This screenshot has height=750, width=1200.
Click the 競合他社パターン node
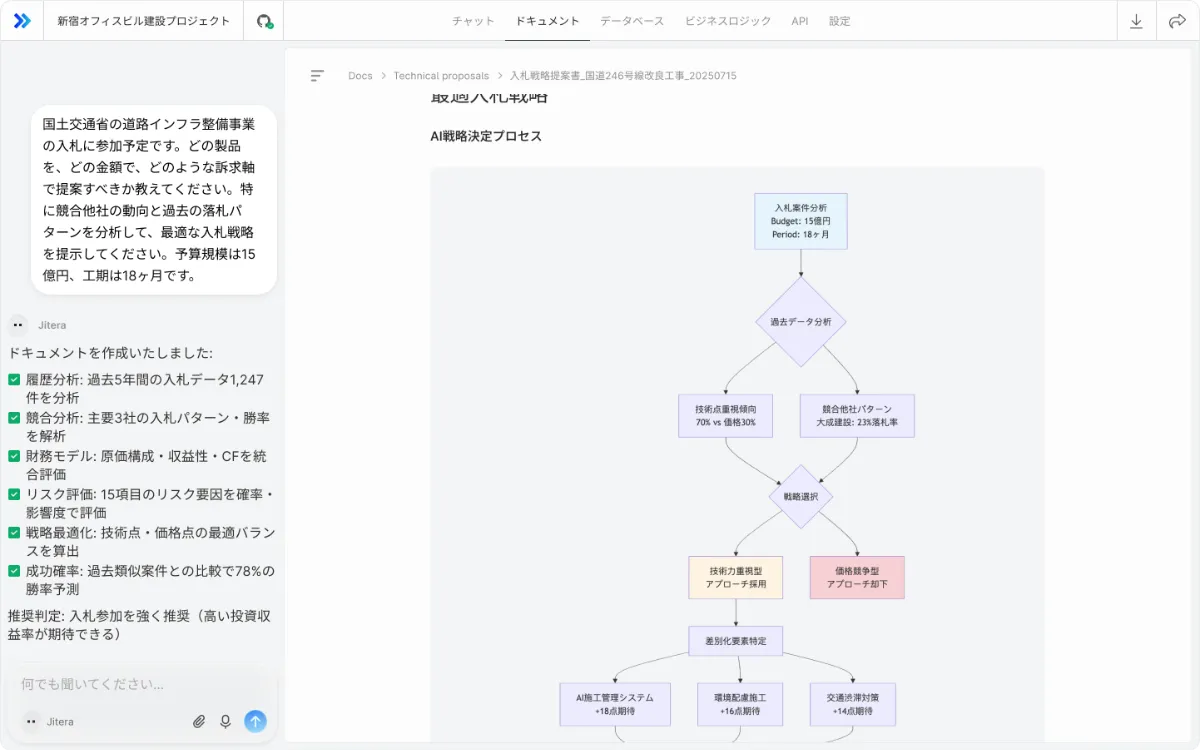pyautogui.click(x=857, y=416)
